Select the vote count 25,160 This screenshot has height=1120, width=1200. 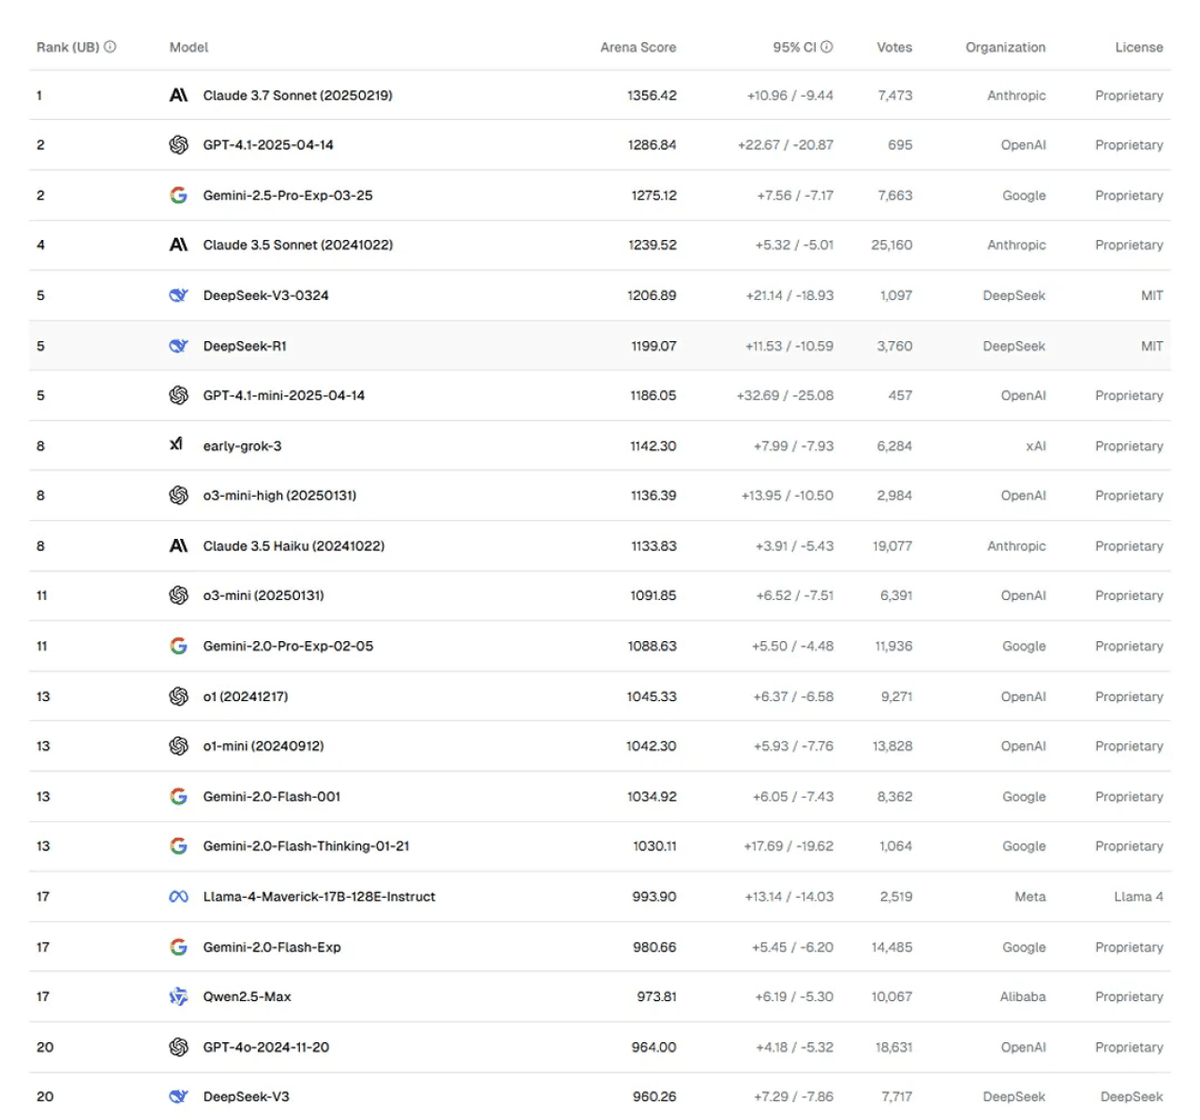[892, 245]
